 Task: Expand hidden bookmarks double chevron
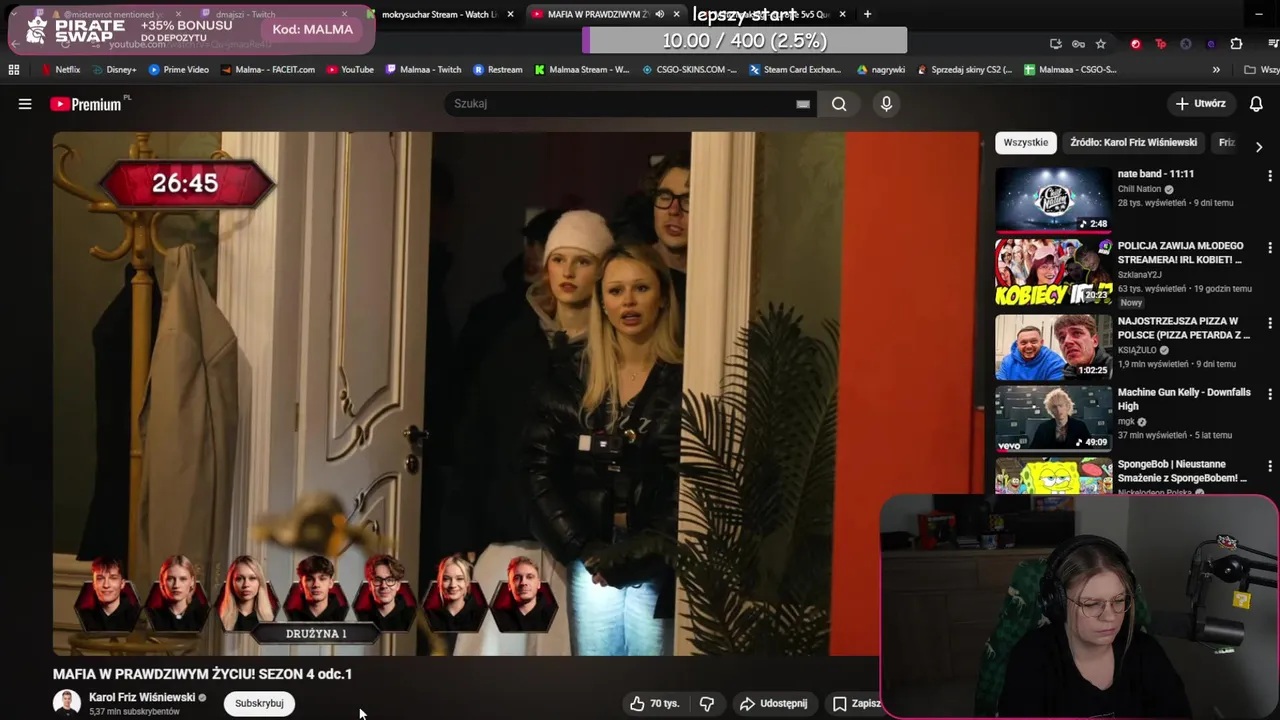pyautogui.click(x=1216, y=70)
